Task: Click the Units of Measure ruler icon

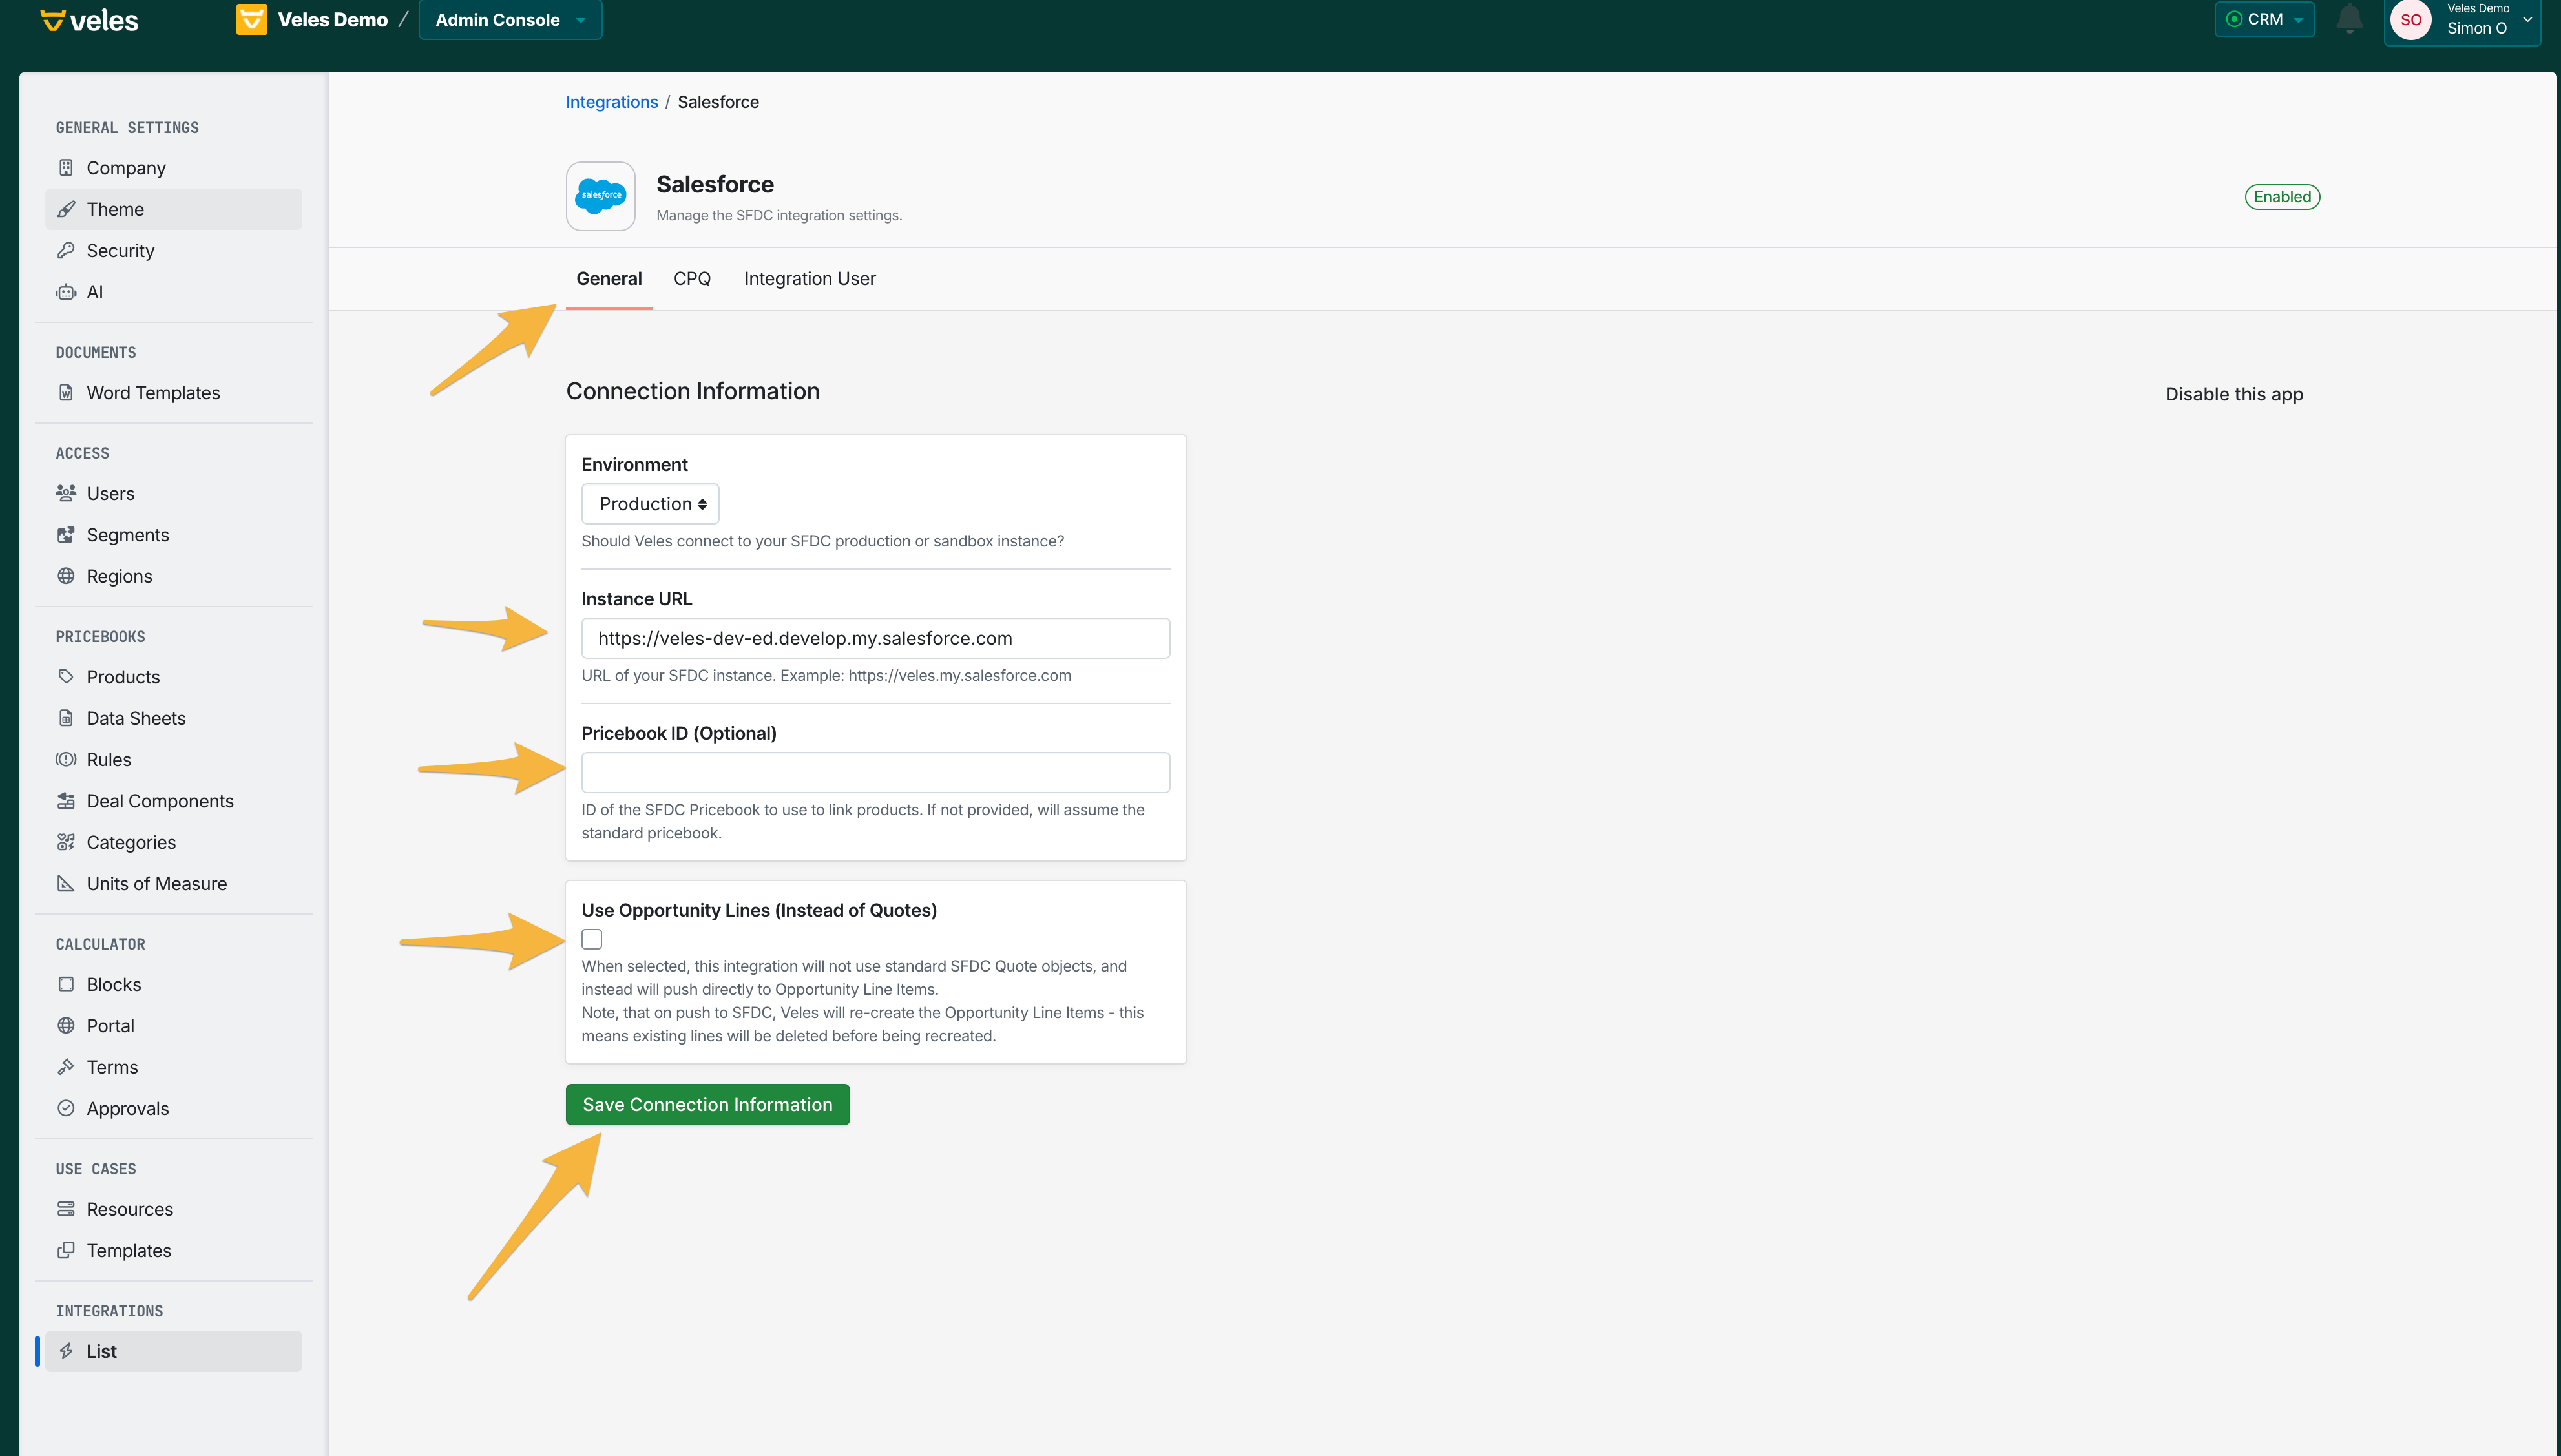Action: coord(66,883)
